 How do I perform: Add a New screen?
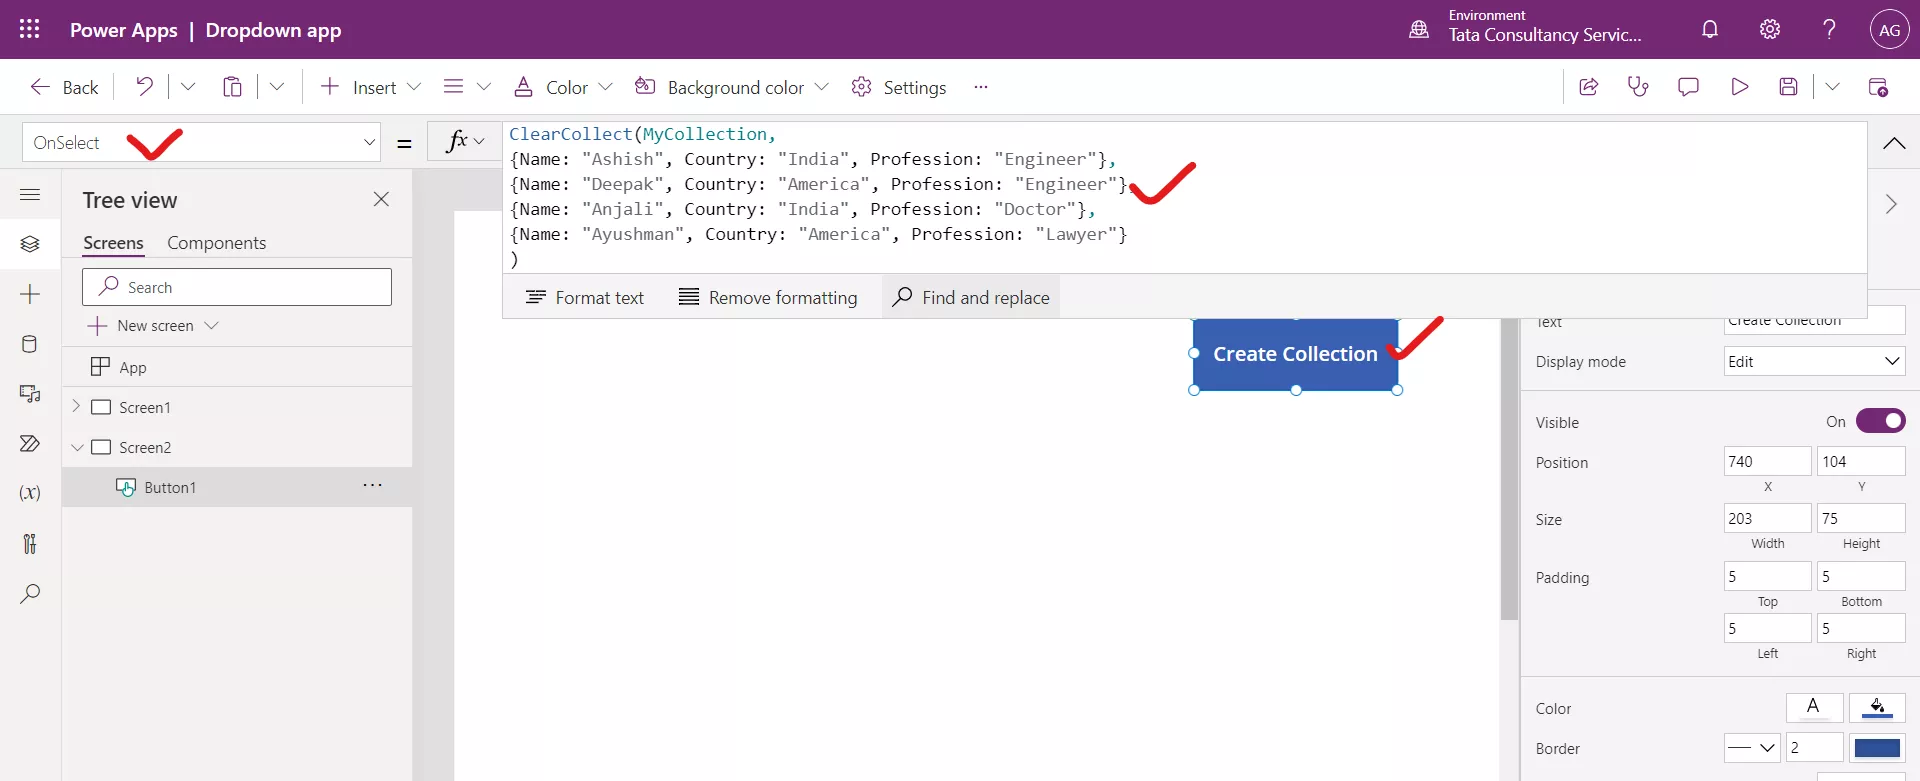click(153, 326)
